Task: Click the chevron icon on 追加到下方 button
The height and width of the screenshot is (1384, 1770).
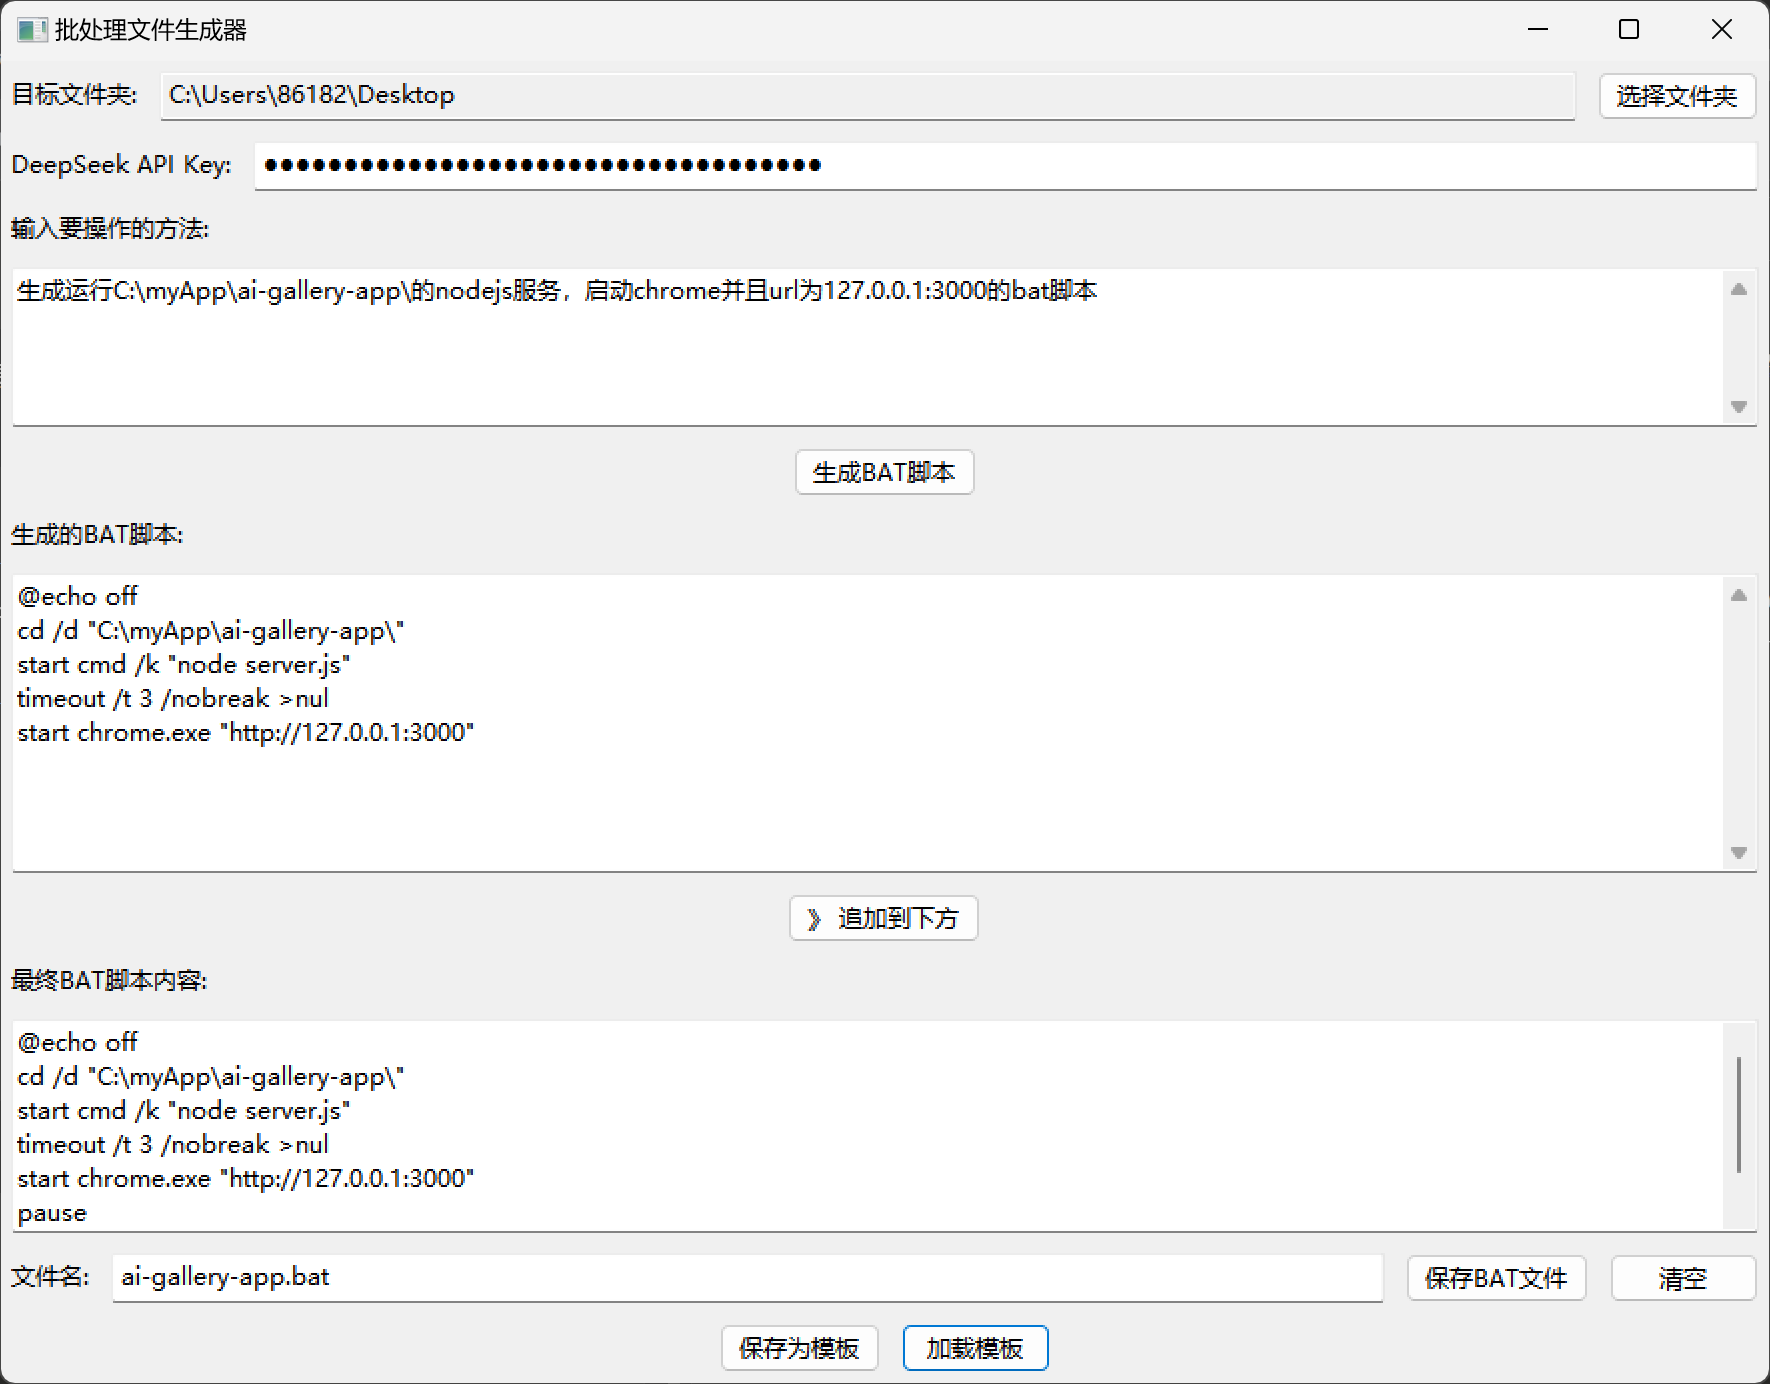Action: [814, 919]
